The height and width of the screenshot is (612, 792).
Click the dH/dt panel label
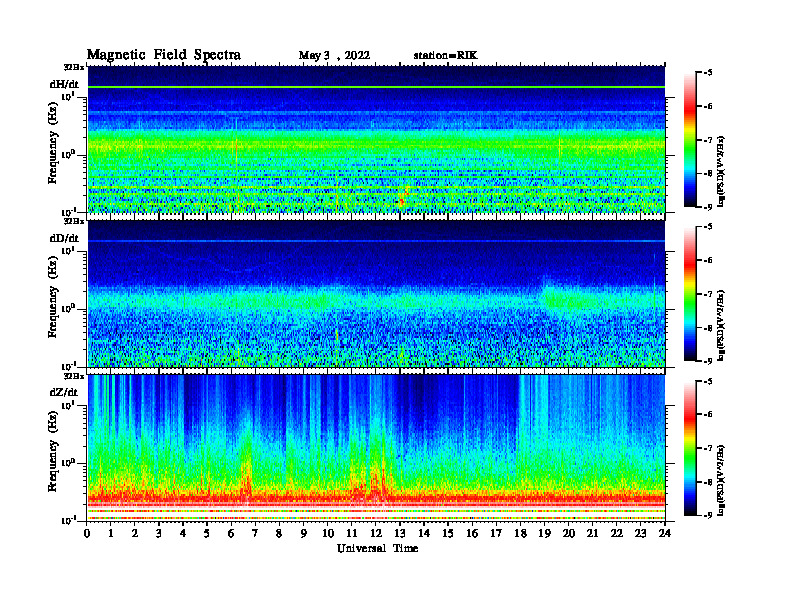click(64, 84)
